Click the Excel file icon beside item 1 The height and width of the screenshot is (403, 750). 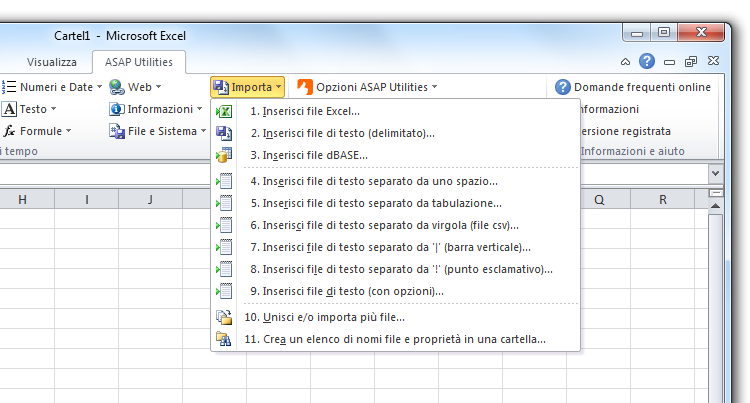[224, 111]
